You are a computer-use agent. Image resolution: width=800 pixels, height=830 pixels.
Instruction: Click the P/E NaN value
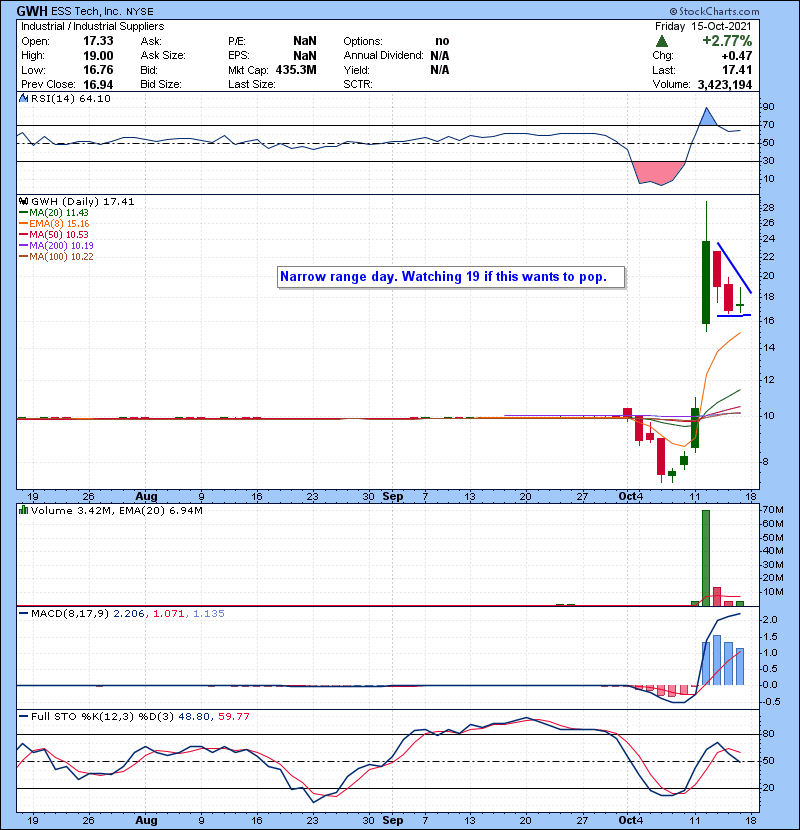[x=305, y=41]
